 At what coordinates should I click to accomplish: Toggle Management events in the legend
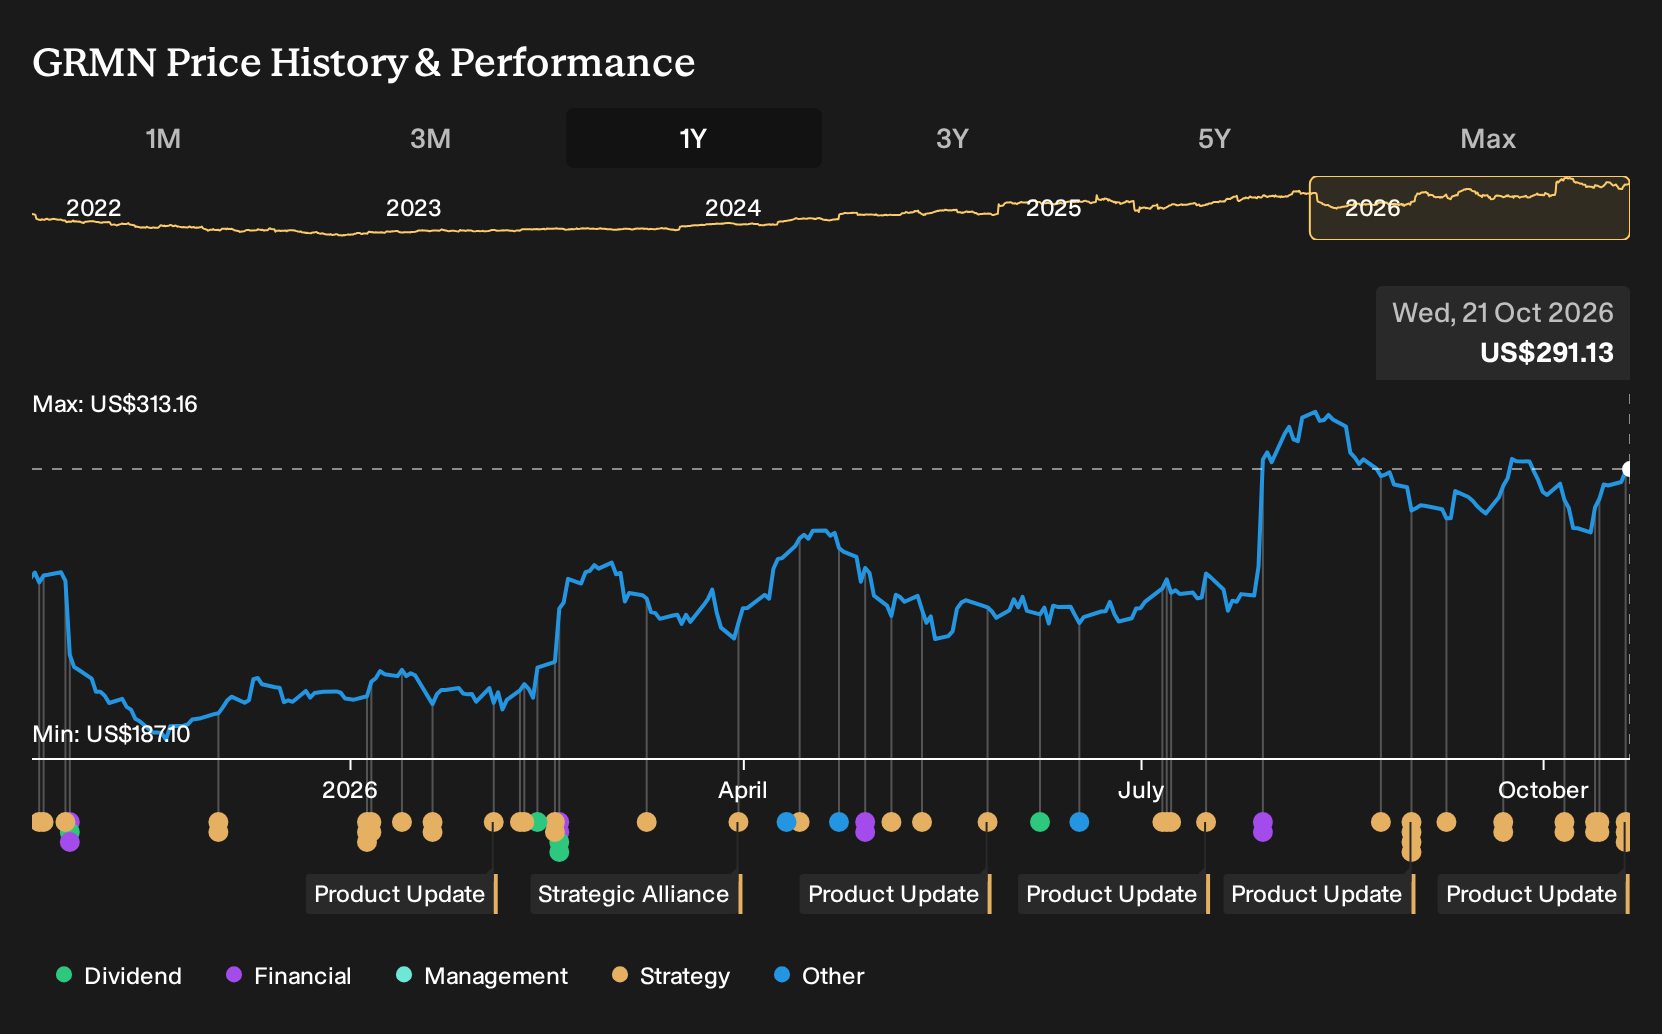pos(482,975)
